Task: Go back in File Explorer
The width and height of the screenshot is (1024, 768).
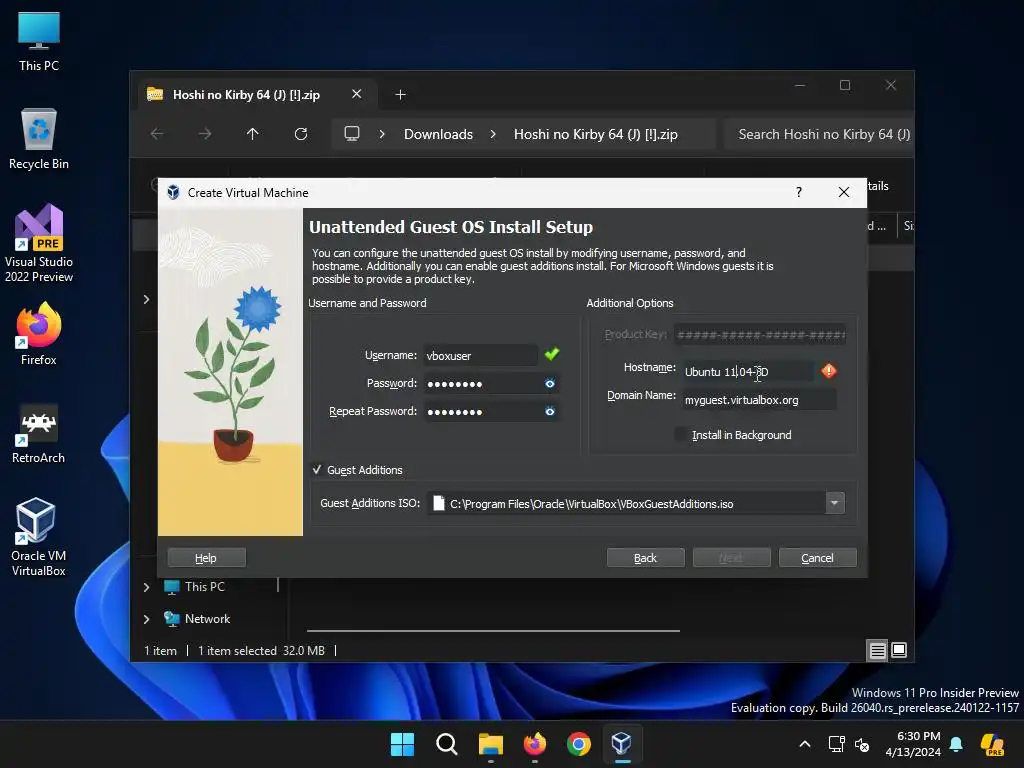Action: click(157, 134)
